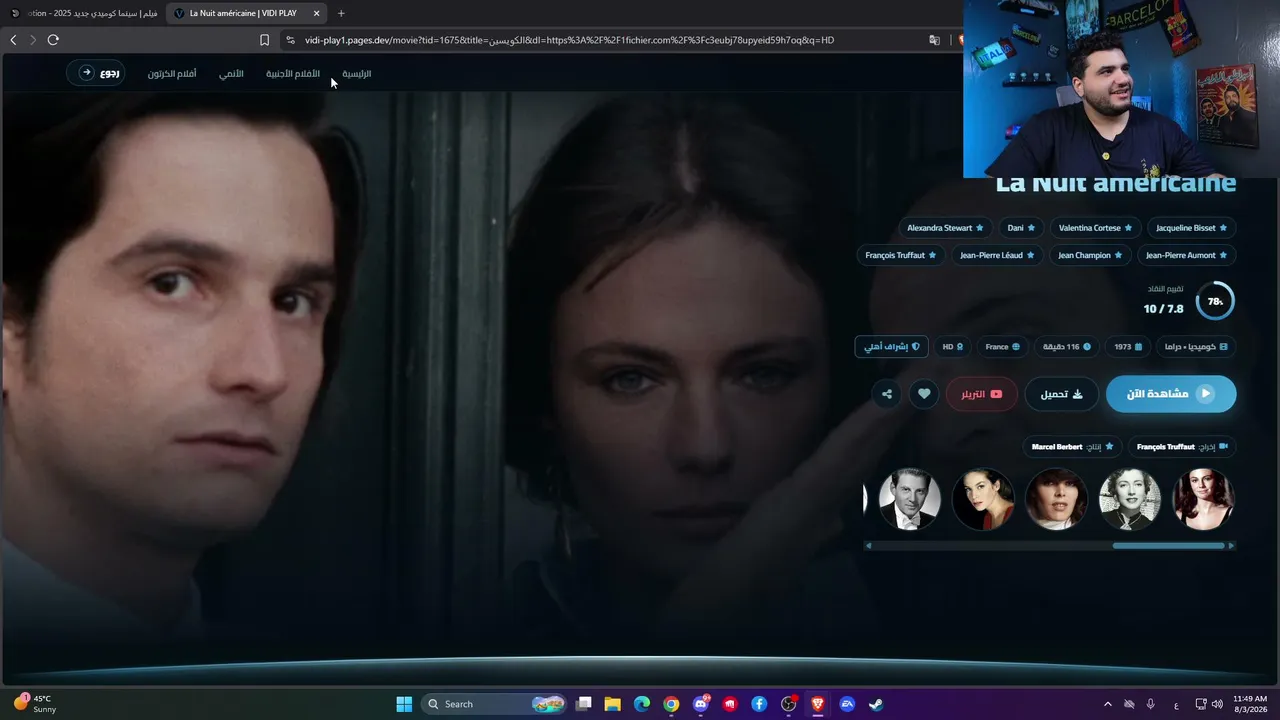Open the weather widget showing 45°C Sunny
The image size is (1280, 720).
pos(35,704)
